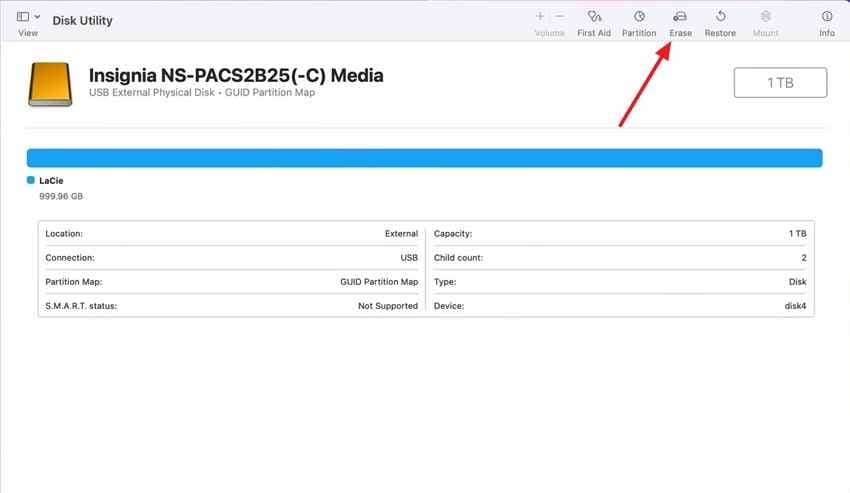Click the Child count value 2
Viewport: 850px width, 493px height.
click(x=804, y=258)
